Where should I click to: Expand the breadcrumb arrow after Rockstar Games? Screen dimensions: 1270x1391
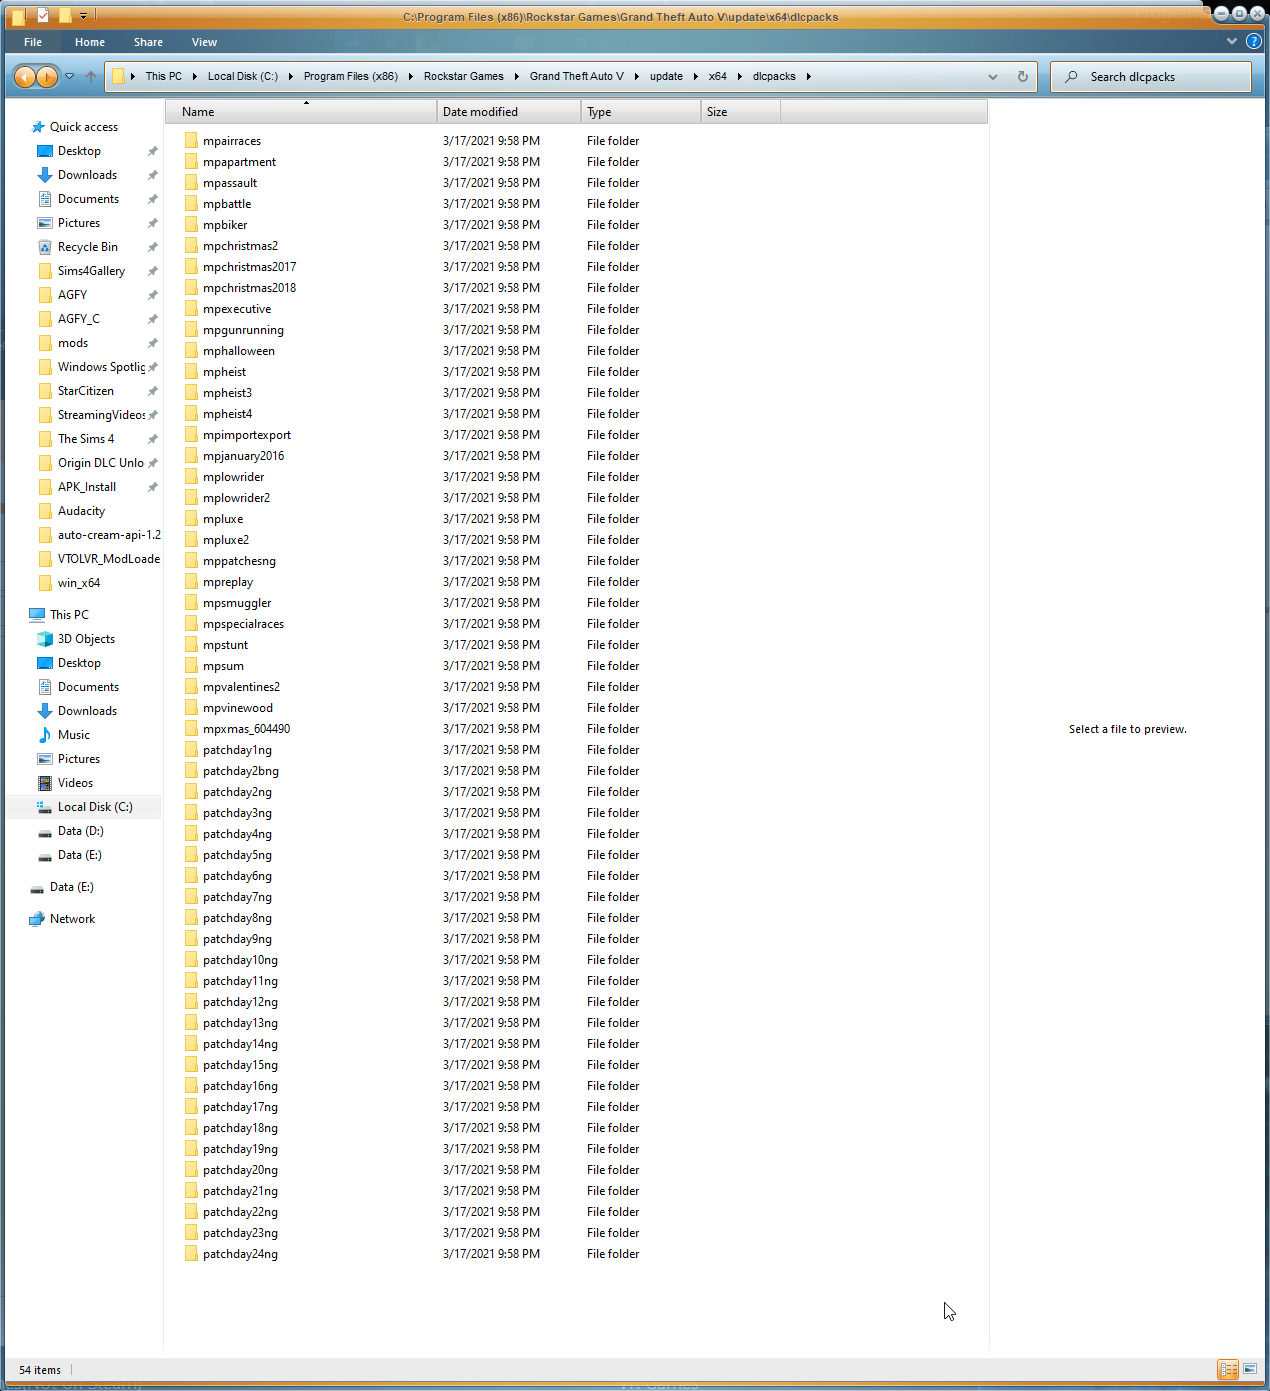pyautogui.click(x=516, y=77)
